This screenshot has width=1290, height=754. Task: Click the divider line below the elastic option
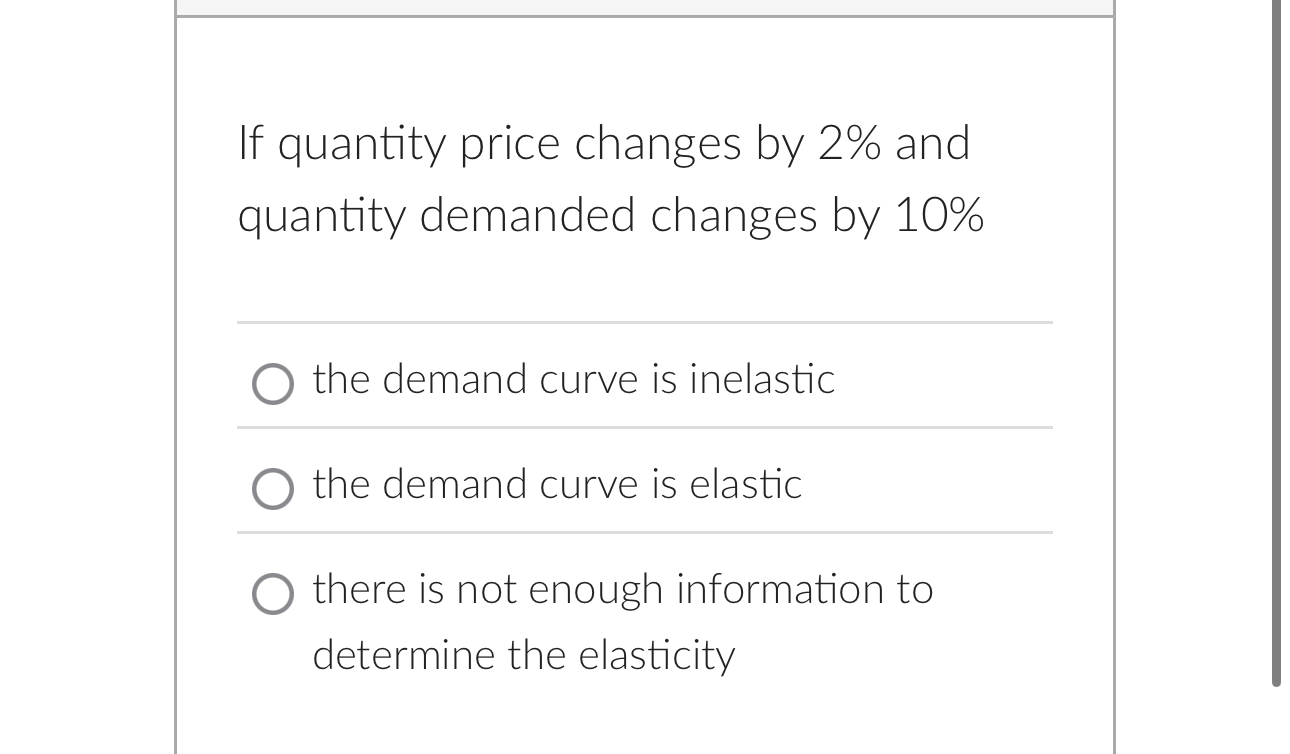point(644,530)
